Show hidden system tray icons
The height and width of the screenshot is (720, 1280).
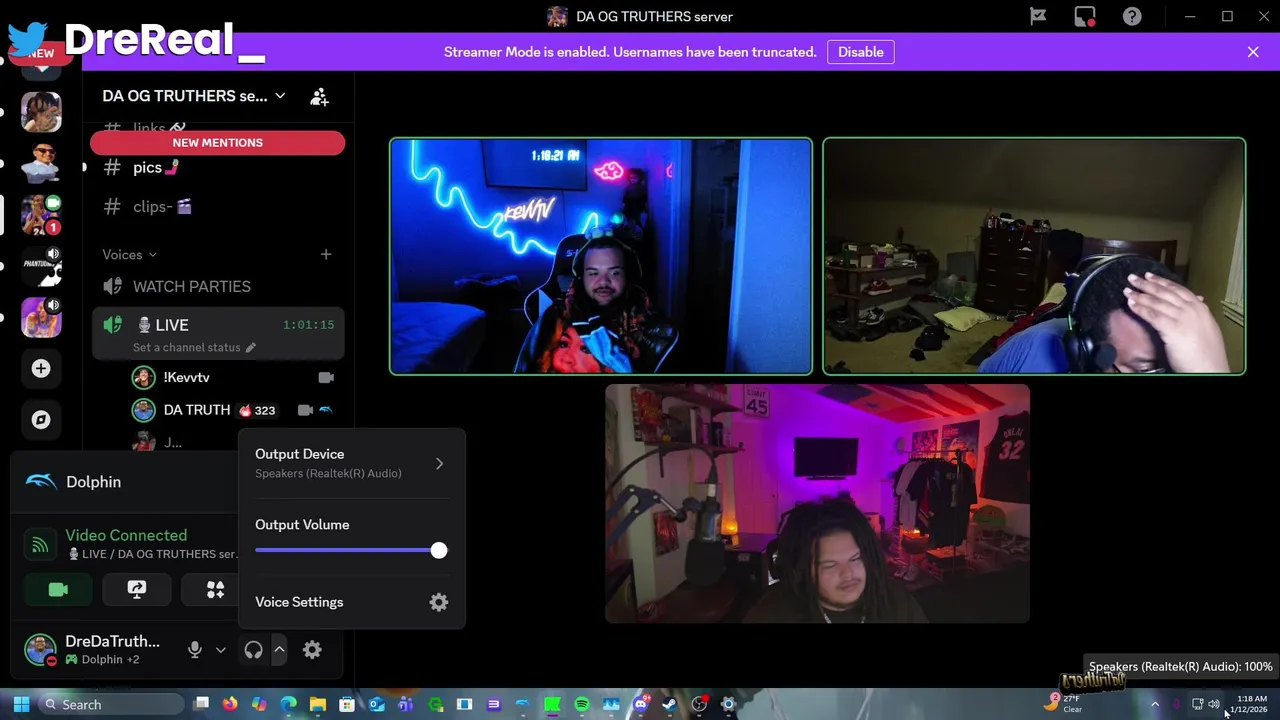pos(1155,704)
